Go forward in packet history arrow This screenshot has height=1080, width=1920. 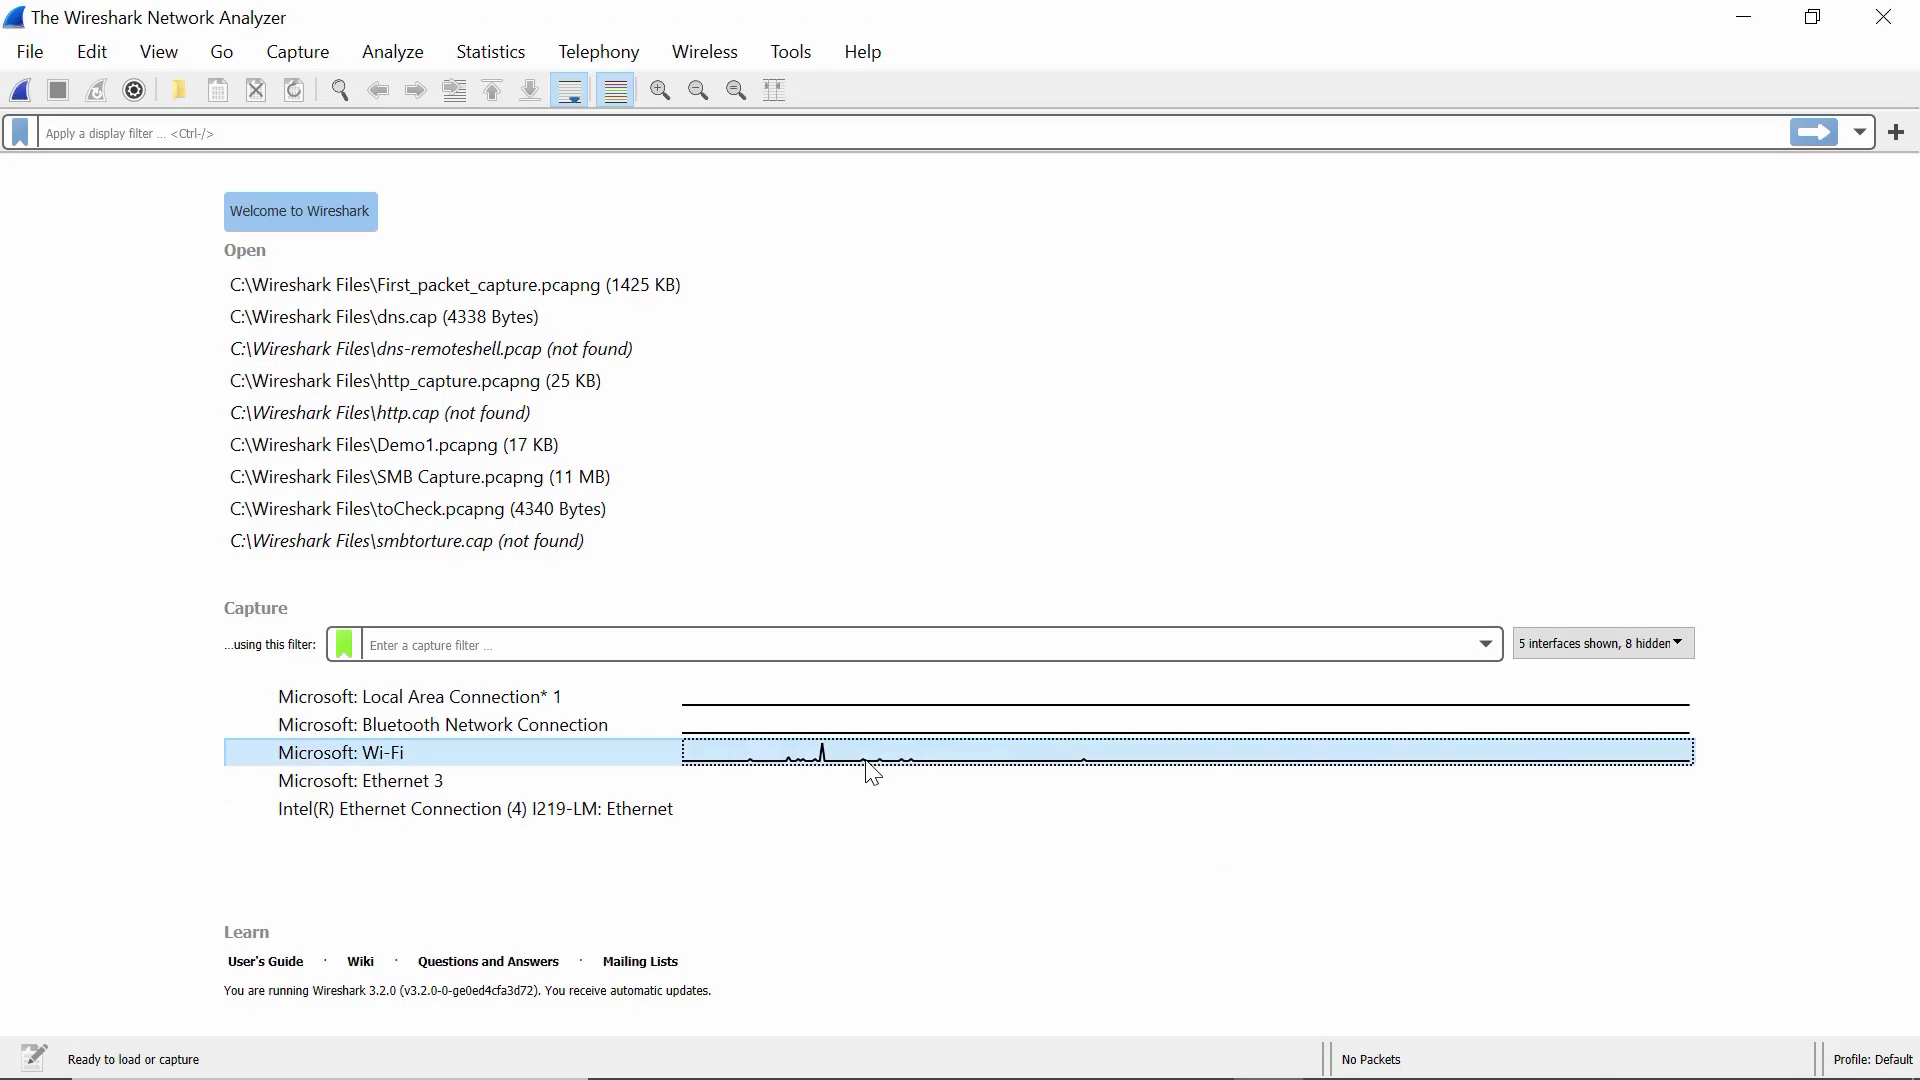(x=416, y=90)
